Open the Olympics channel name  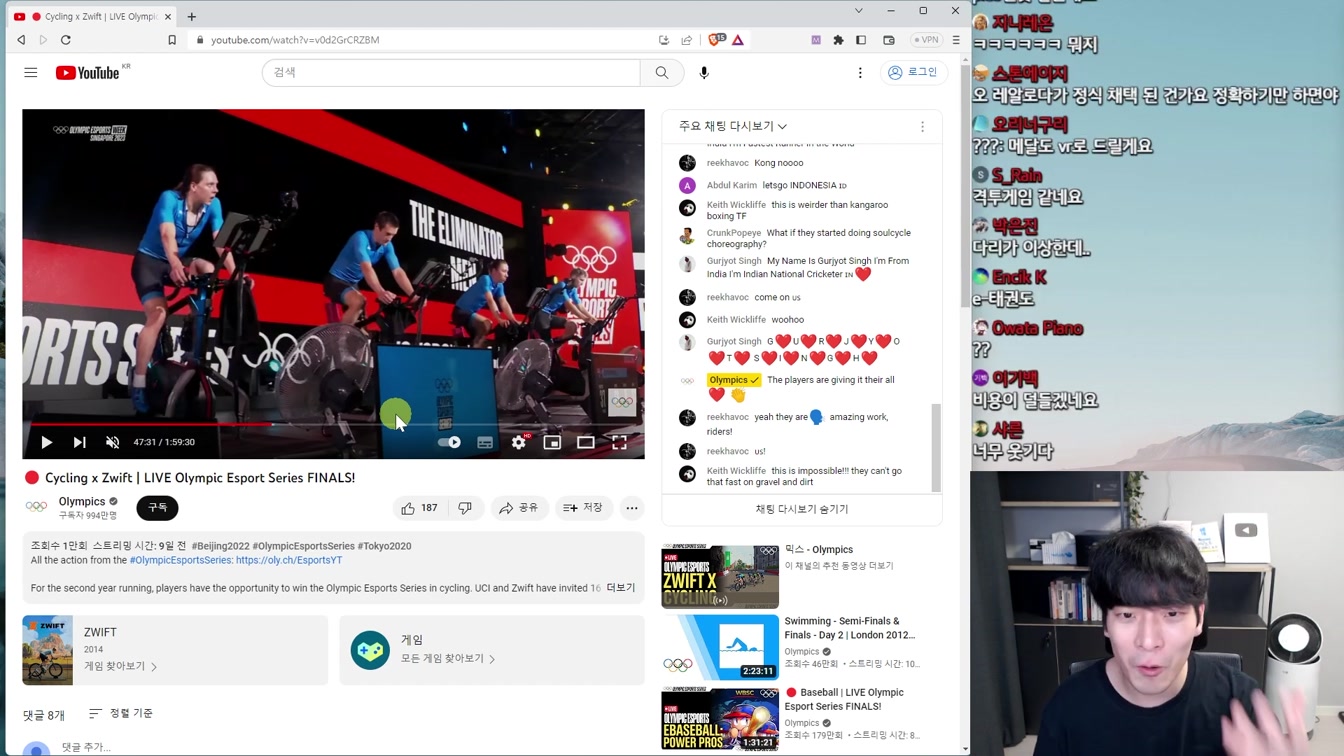pyautogui.click(x=82, y=502)
